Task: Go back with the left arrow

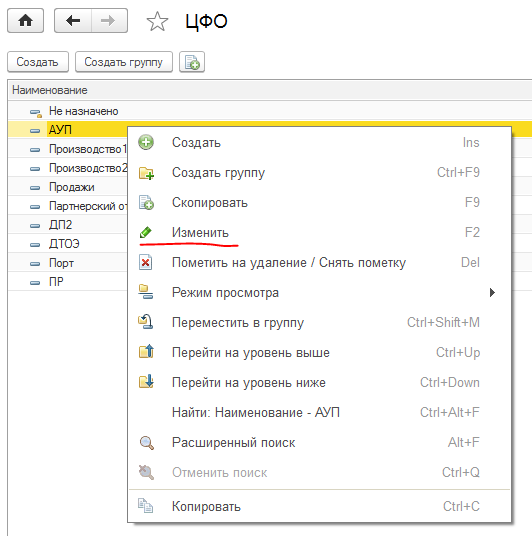Action: click(73, 21)
